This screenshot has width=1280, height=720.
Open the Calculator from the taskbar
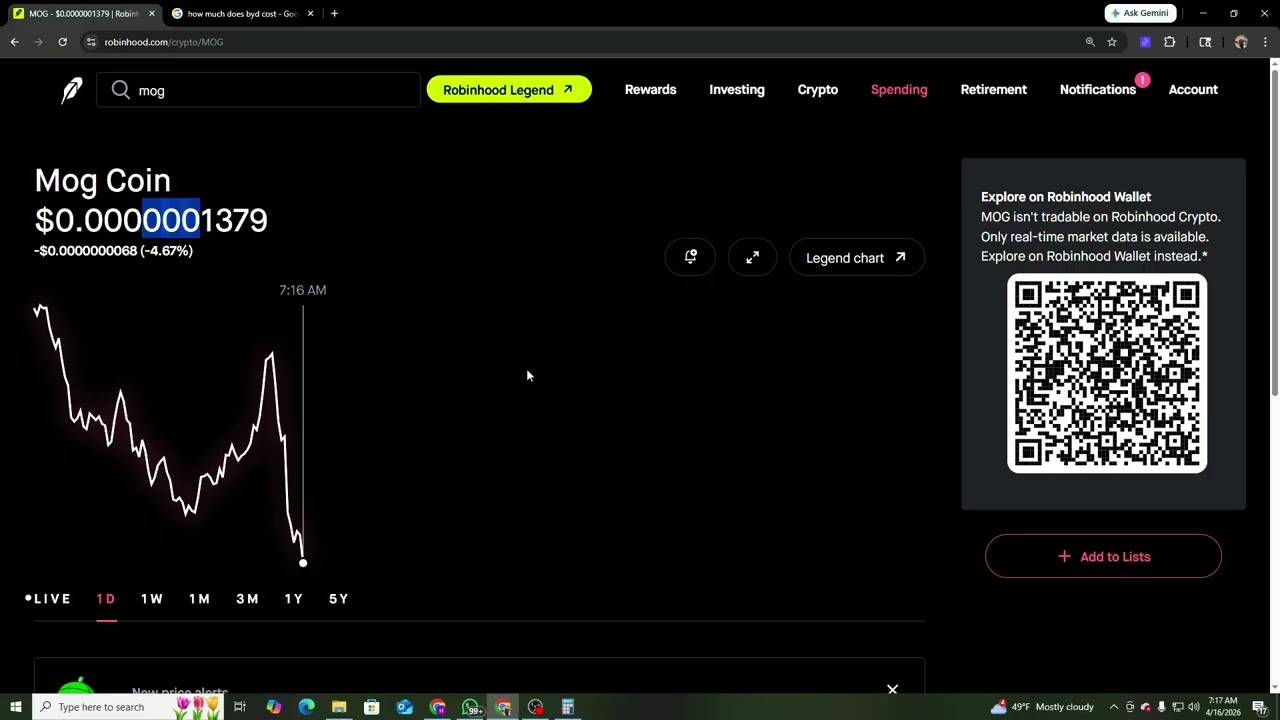point(568,707)
